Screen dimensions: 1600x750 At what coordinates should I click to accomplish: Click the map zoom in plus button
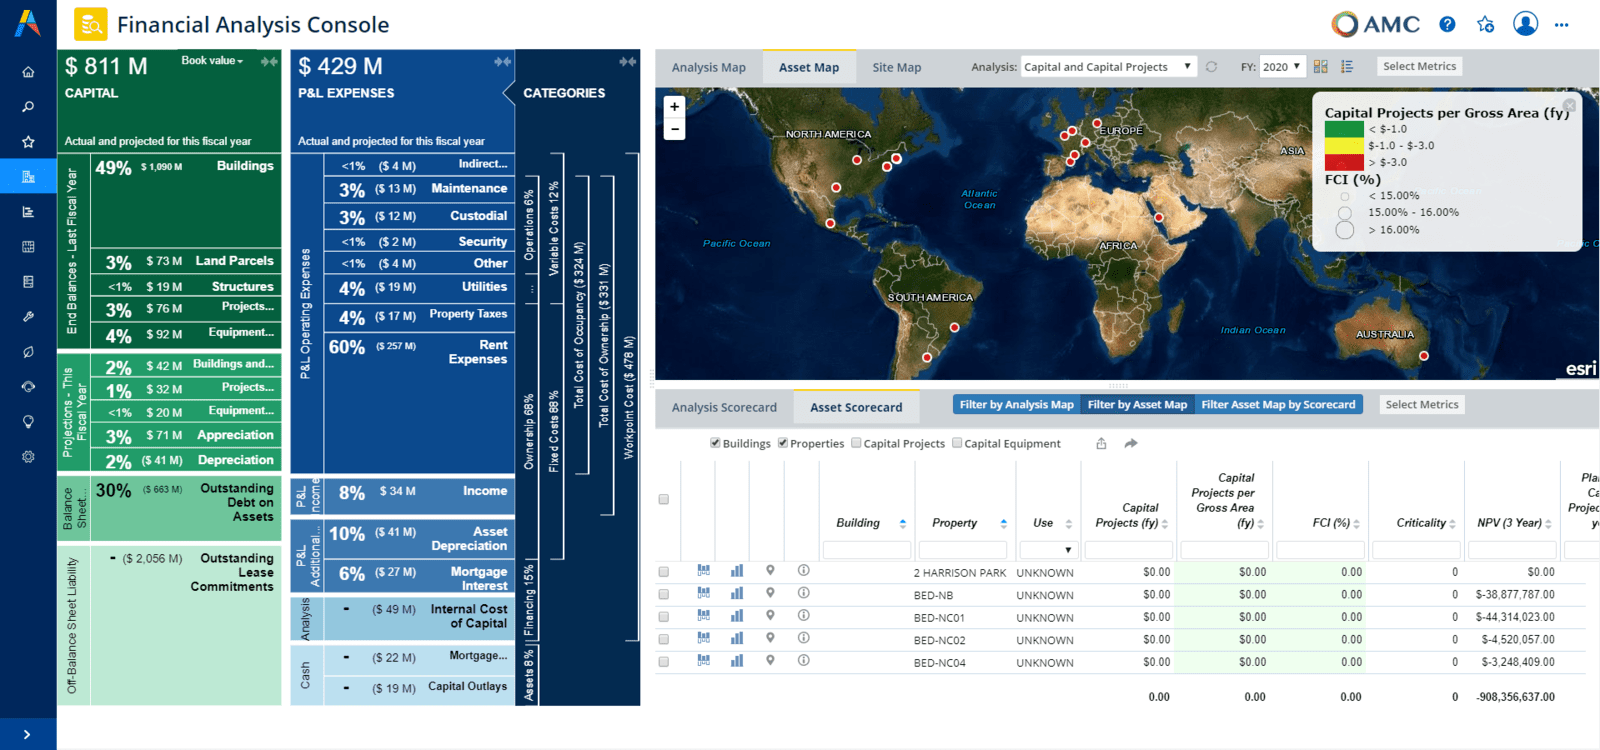pos(674,107)
